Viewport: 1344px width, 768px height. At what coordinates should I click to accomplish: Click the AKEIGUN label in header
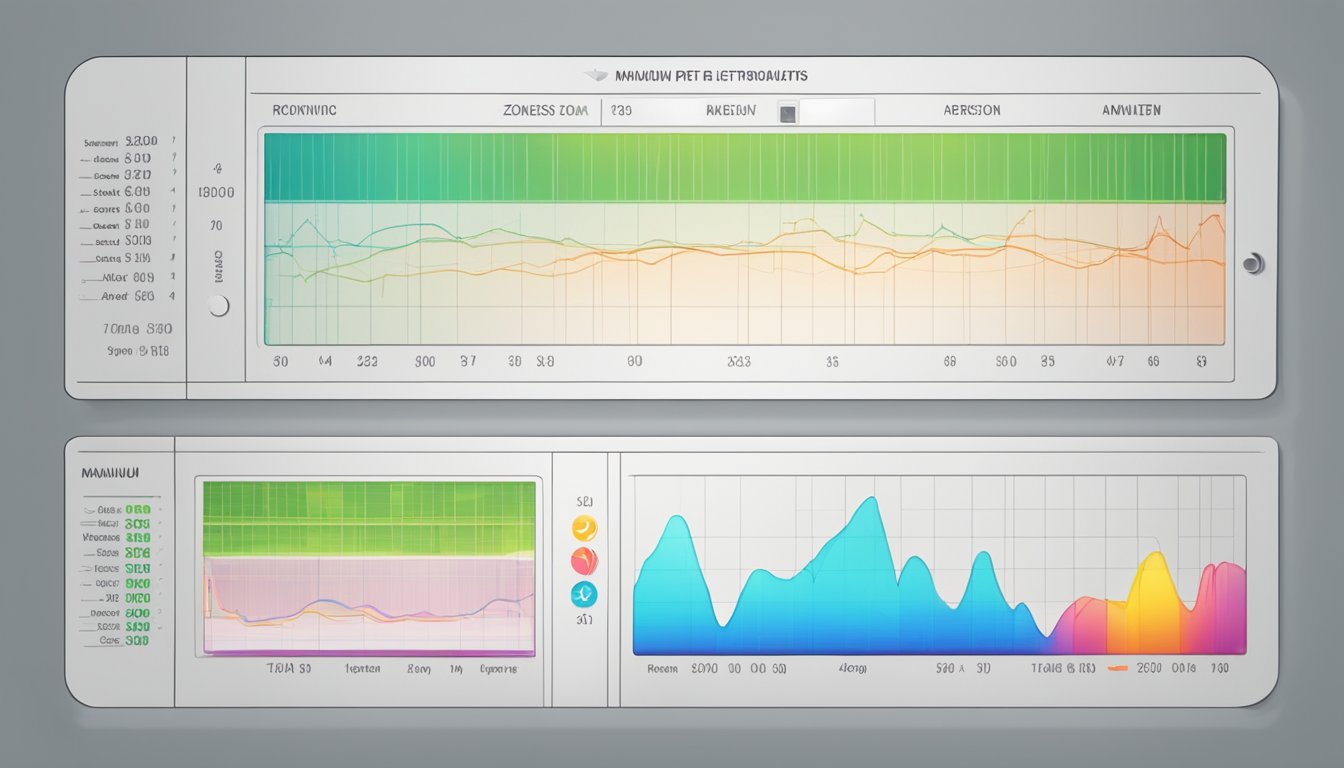coord(730,111)
